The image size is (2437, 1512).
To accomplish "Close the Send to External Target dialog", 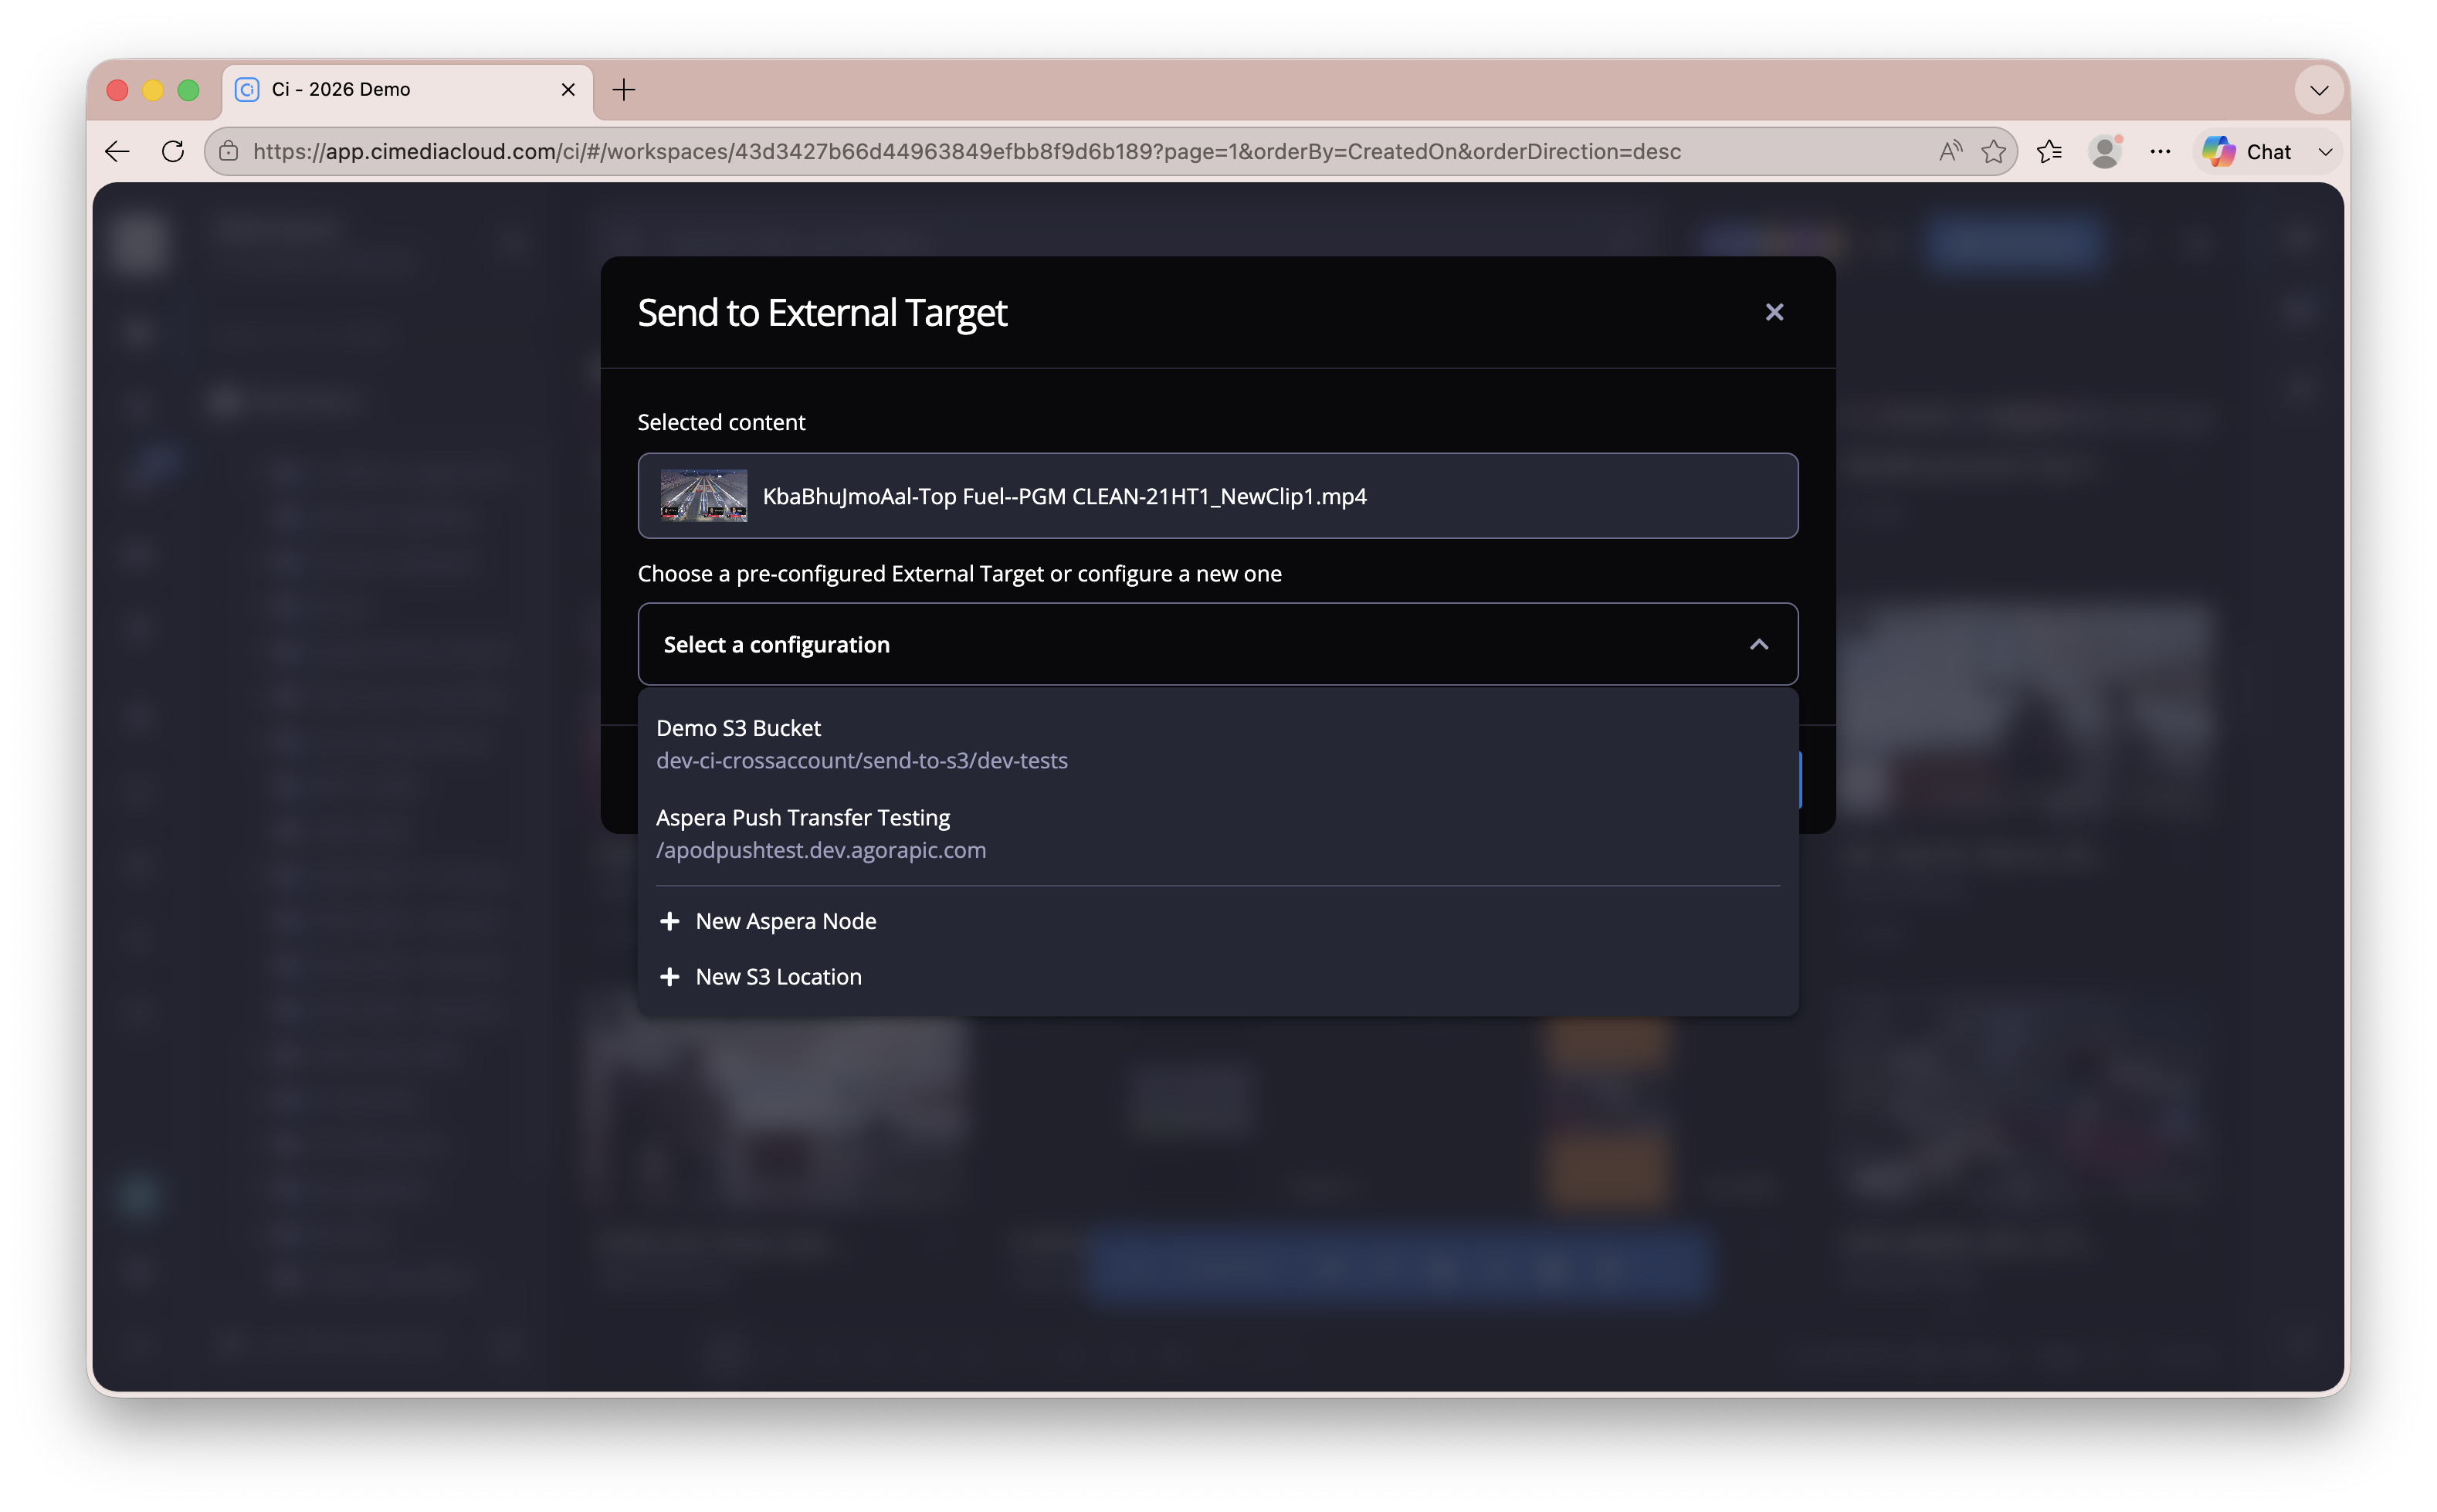I will click(x=1774, y=313).
